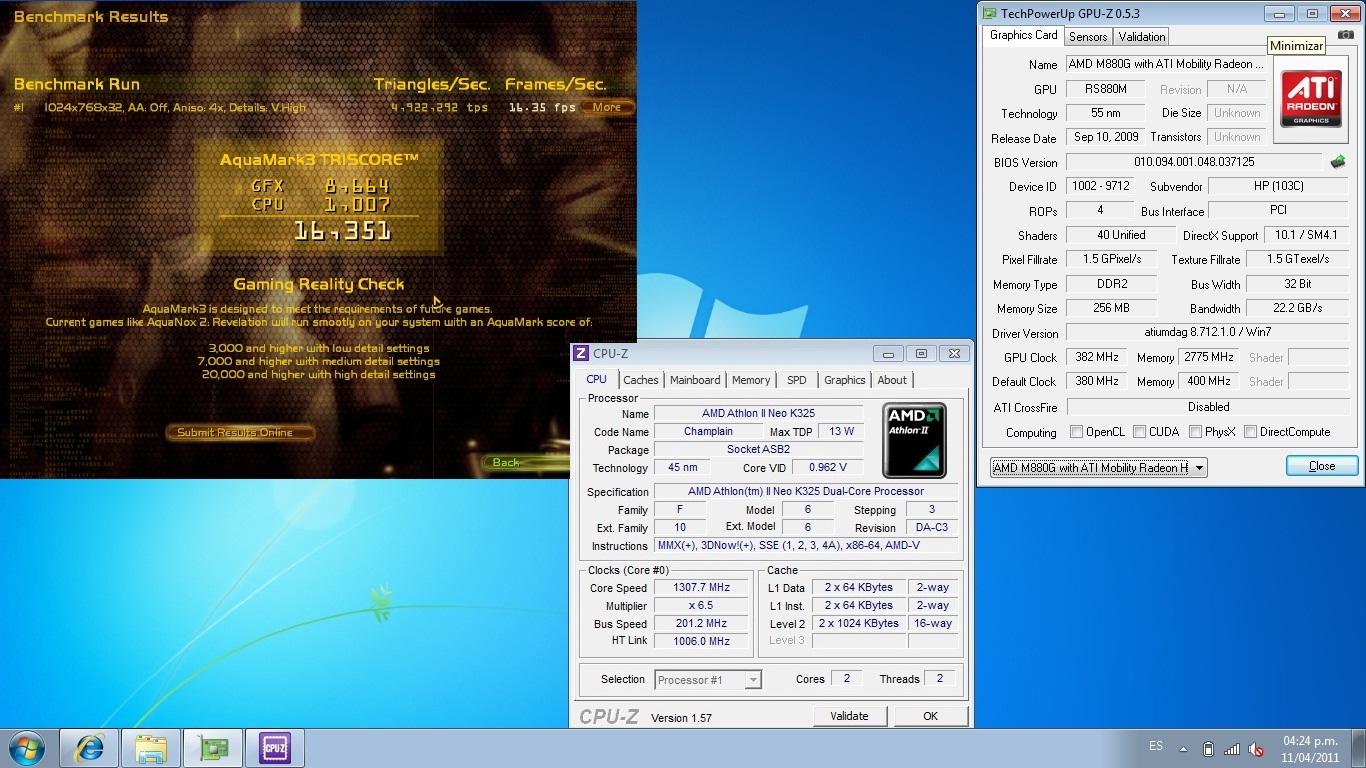Enable the OpenCL checkbox
Screen dimensions: 1366x768
[1076, 432]
